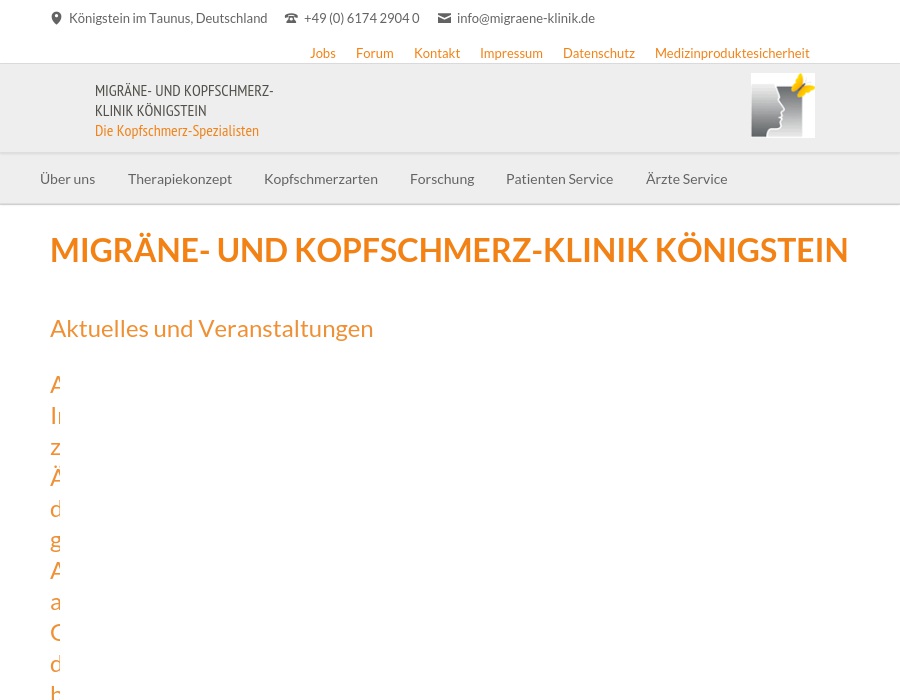Open the Datenschutz page
Image resolution: width=900 pixels, height=700 pixels.
click(x=598, y=52)
